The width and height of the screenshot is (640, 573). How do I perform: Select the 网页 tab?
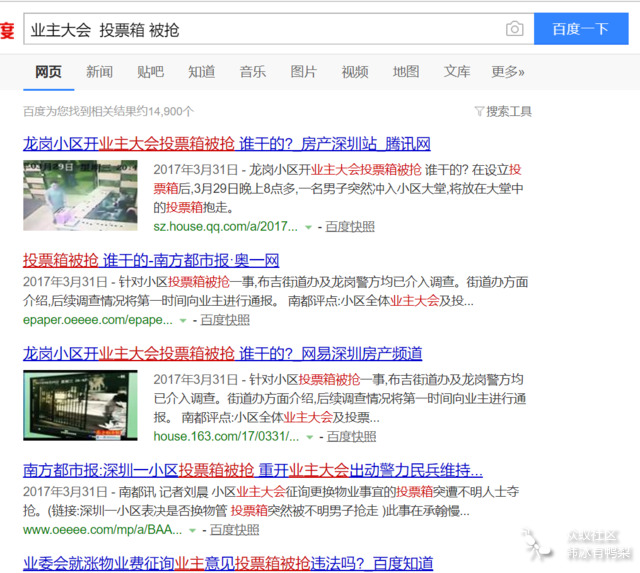[49, 72]
